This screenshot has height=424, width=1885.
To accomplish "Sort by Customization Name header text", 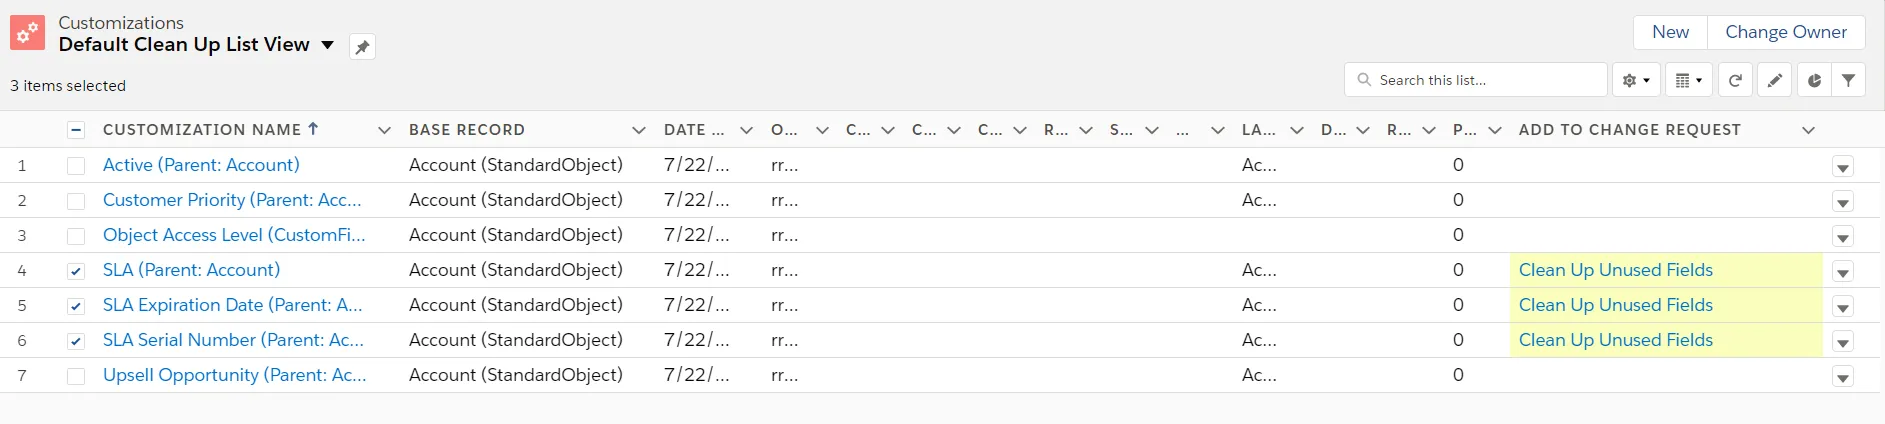I will point(202,130).
